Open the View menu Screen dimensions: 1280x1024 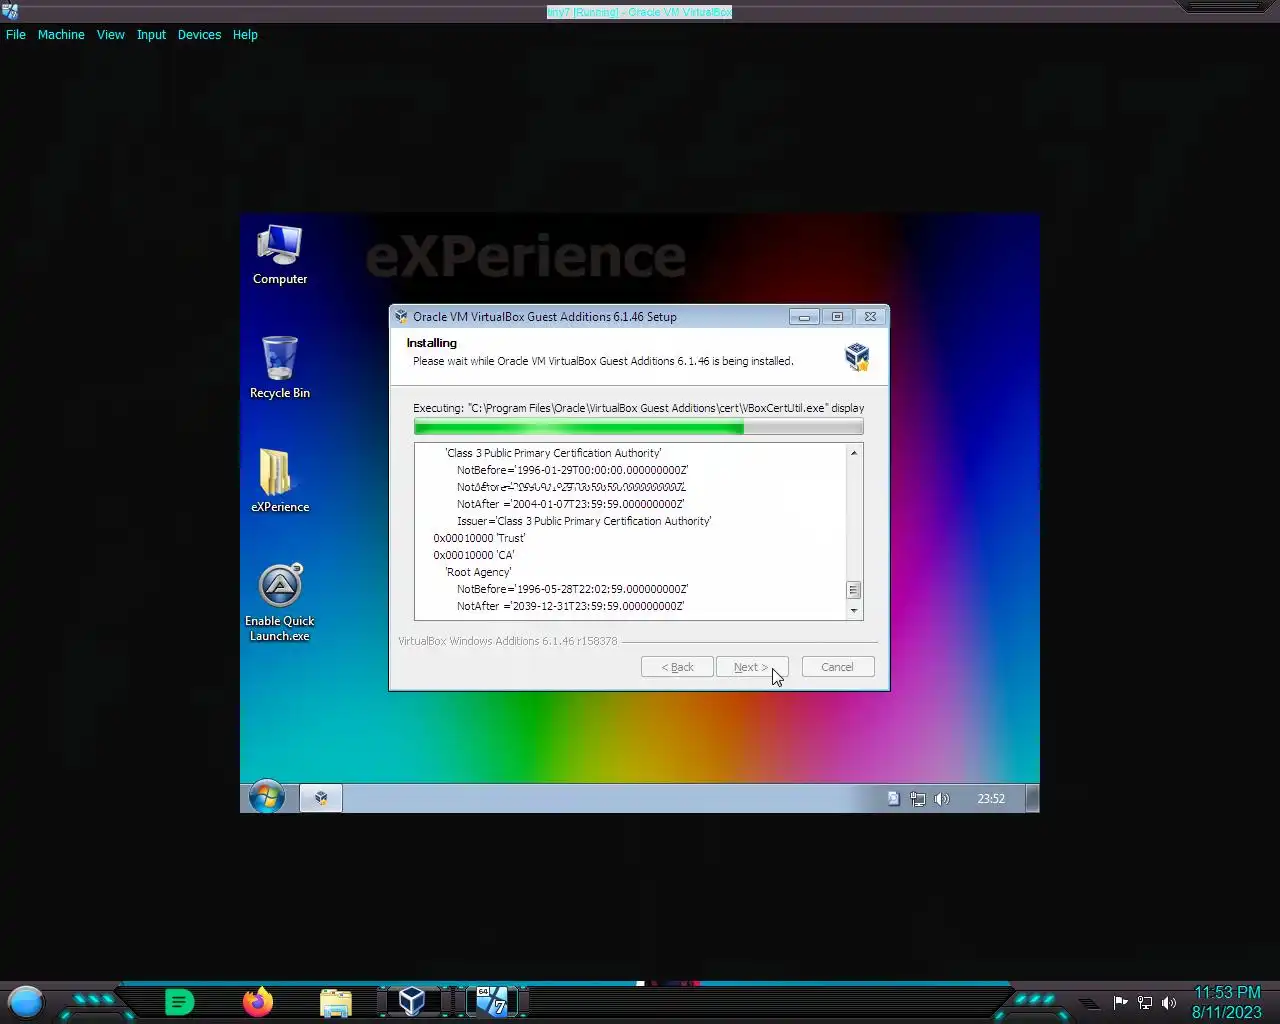(110, 34)
